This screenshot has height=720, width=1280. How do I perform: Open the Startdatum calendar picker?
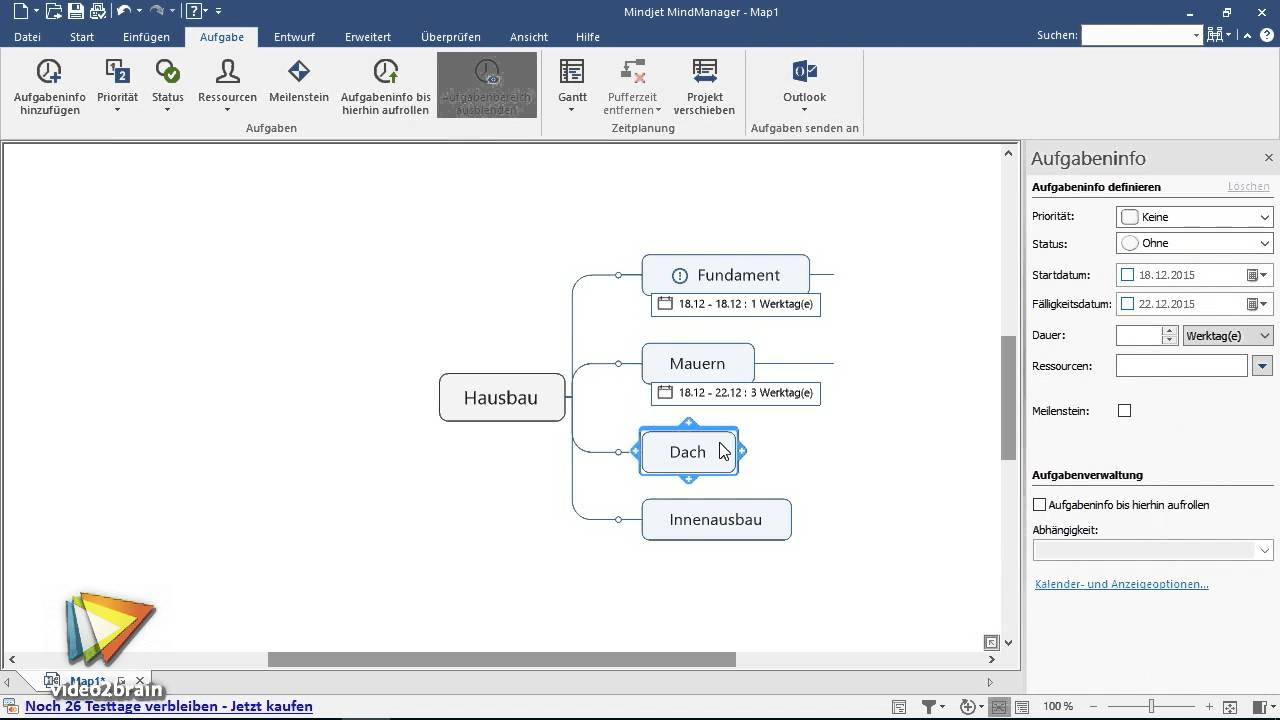pyautogui.click(x=1257, y=275)
